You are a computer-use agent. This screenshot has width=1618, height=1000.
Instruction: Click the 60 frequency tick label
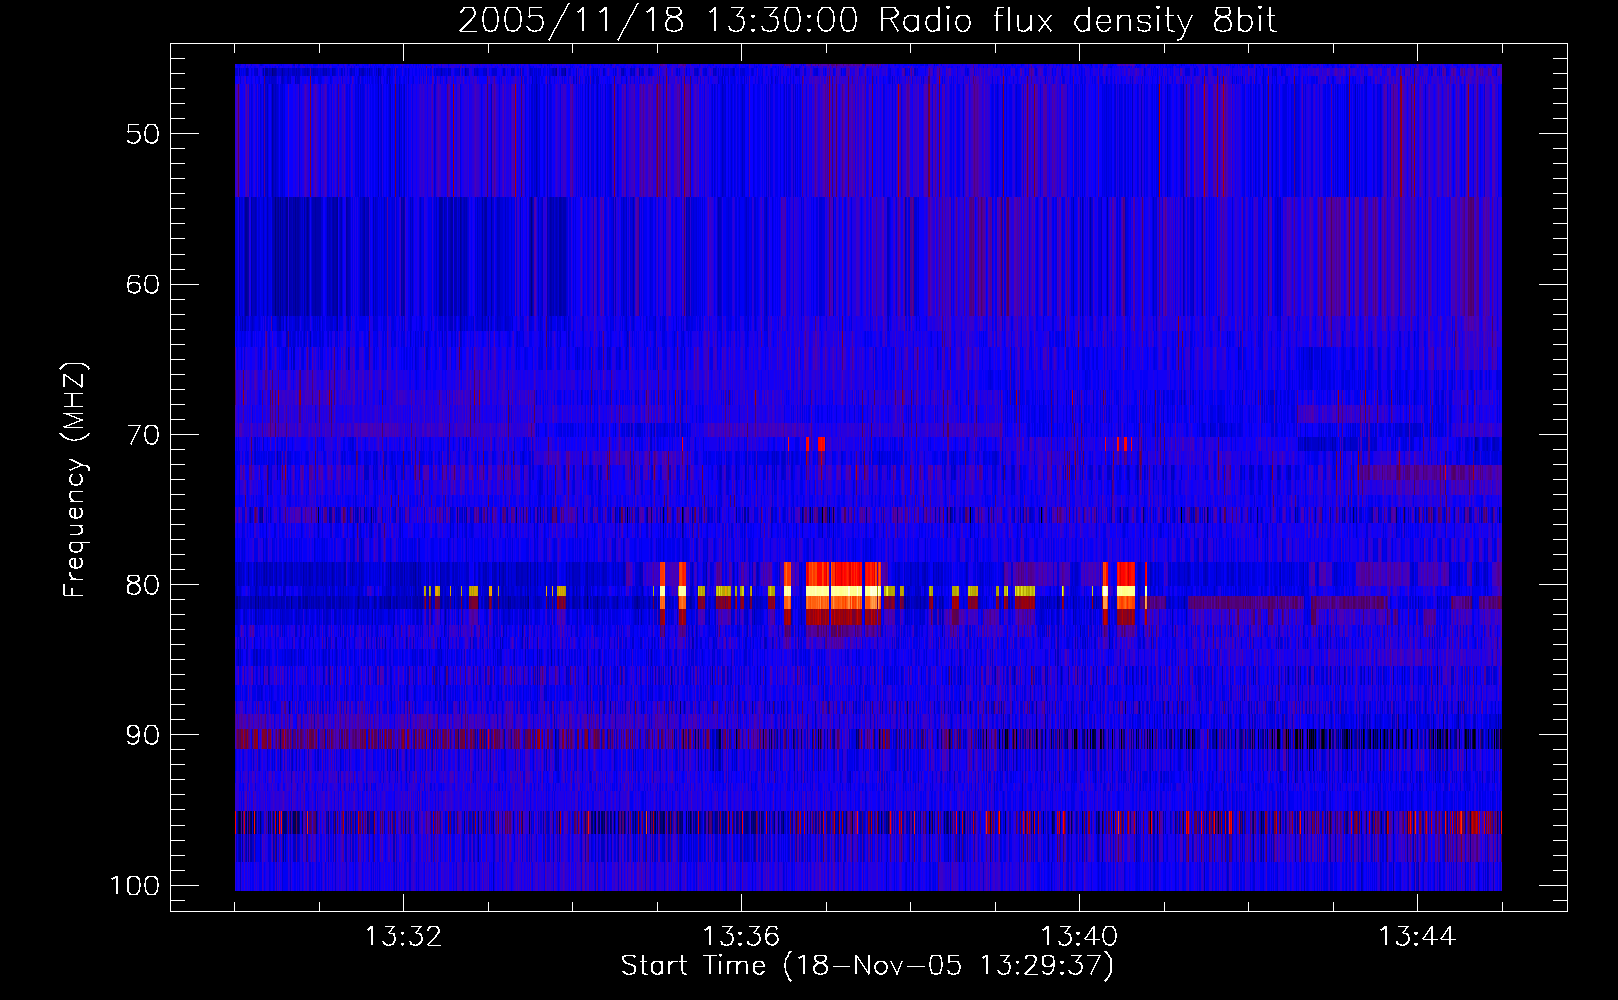pos(142,284)
